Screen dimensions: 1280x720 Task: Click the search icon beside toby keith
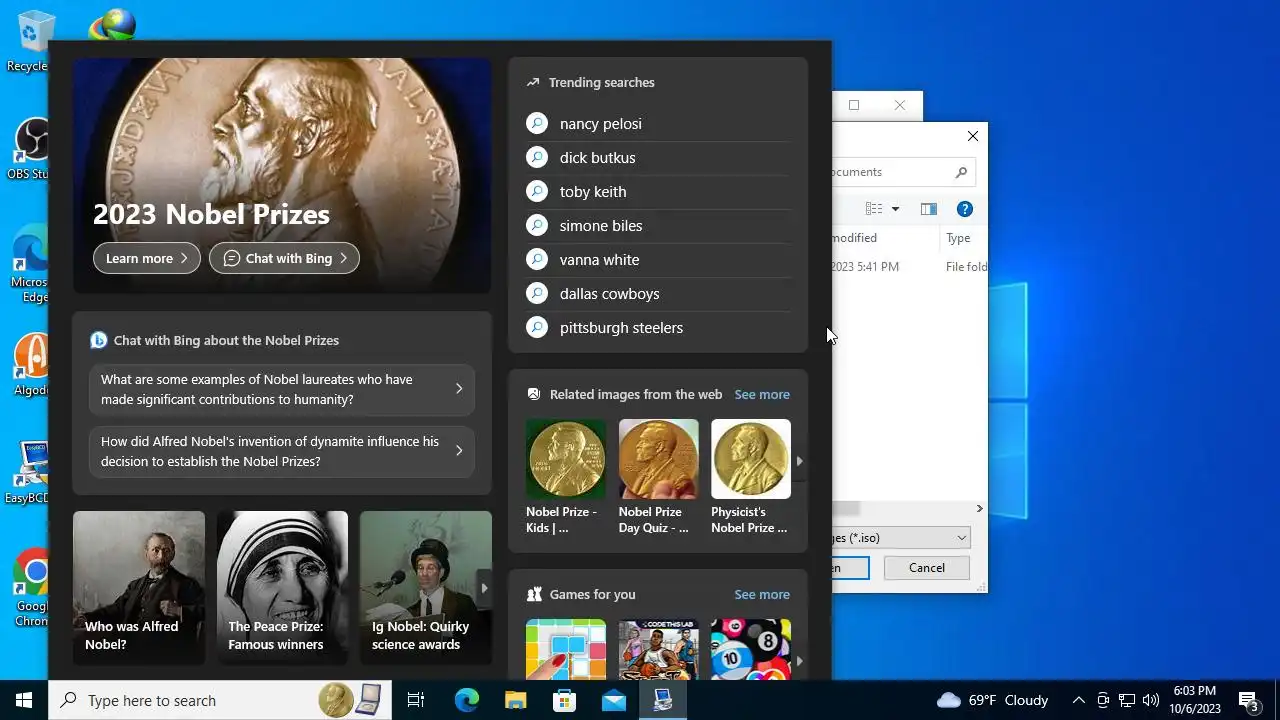(x=537, y=191)
